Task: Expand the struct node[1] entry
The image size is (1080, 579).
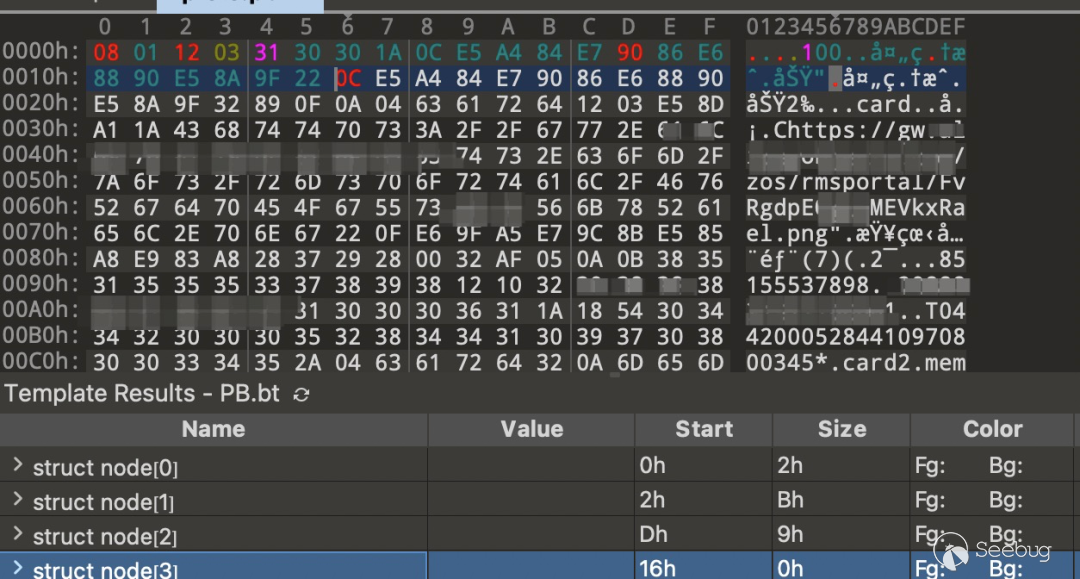Action: click(x=18, y=500)
